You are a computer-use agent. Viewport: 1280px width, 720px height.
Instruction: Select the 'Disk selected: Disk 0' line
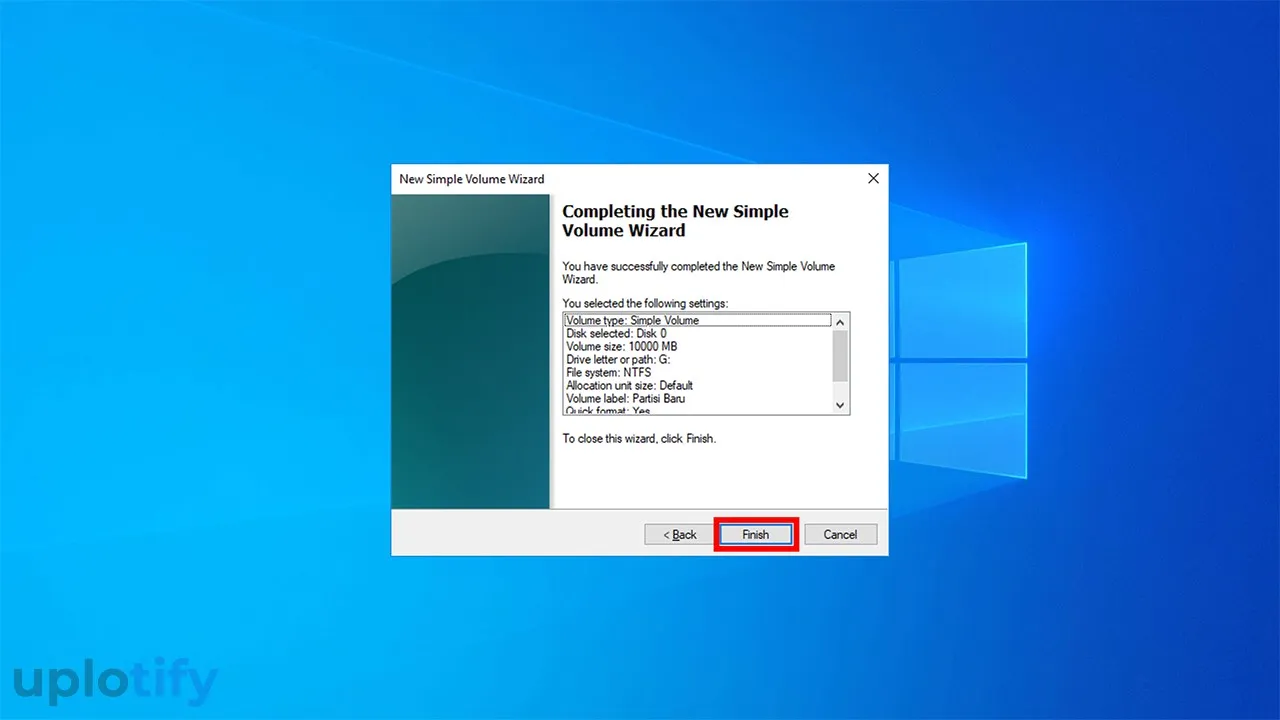(697, 333)
